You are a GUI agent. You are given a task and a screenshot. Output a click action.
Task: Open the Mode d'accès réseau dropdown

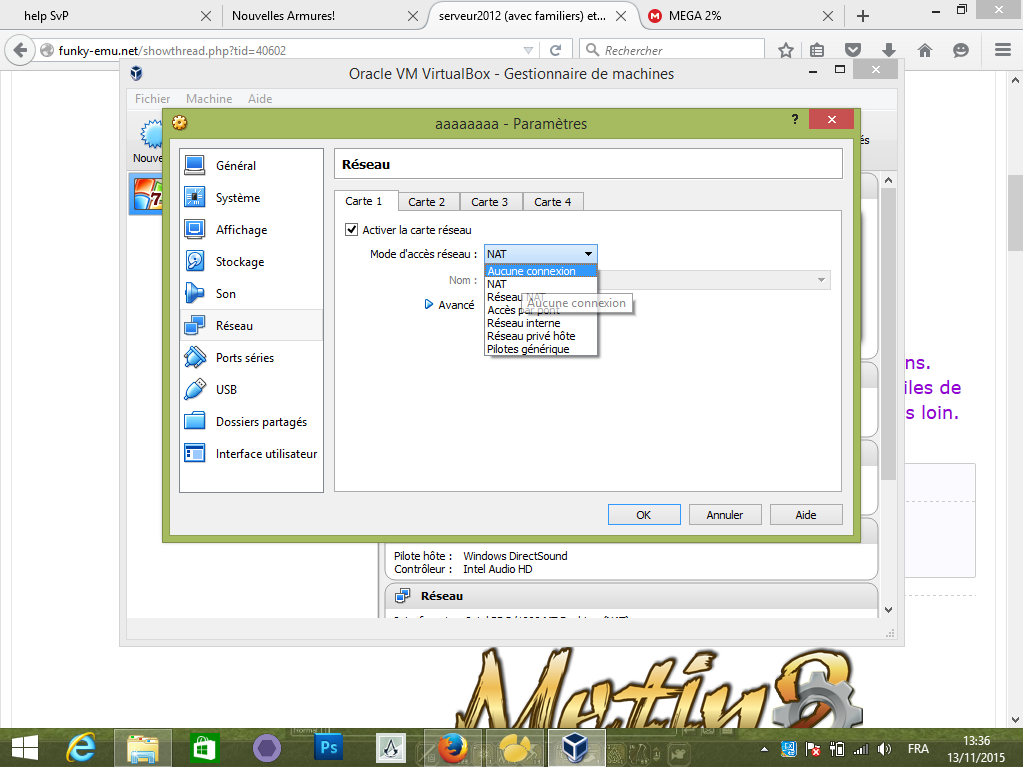point(540,254)
